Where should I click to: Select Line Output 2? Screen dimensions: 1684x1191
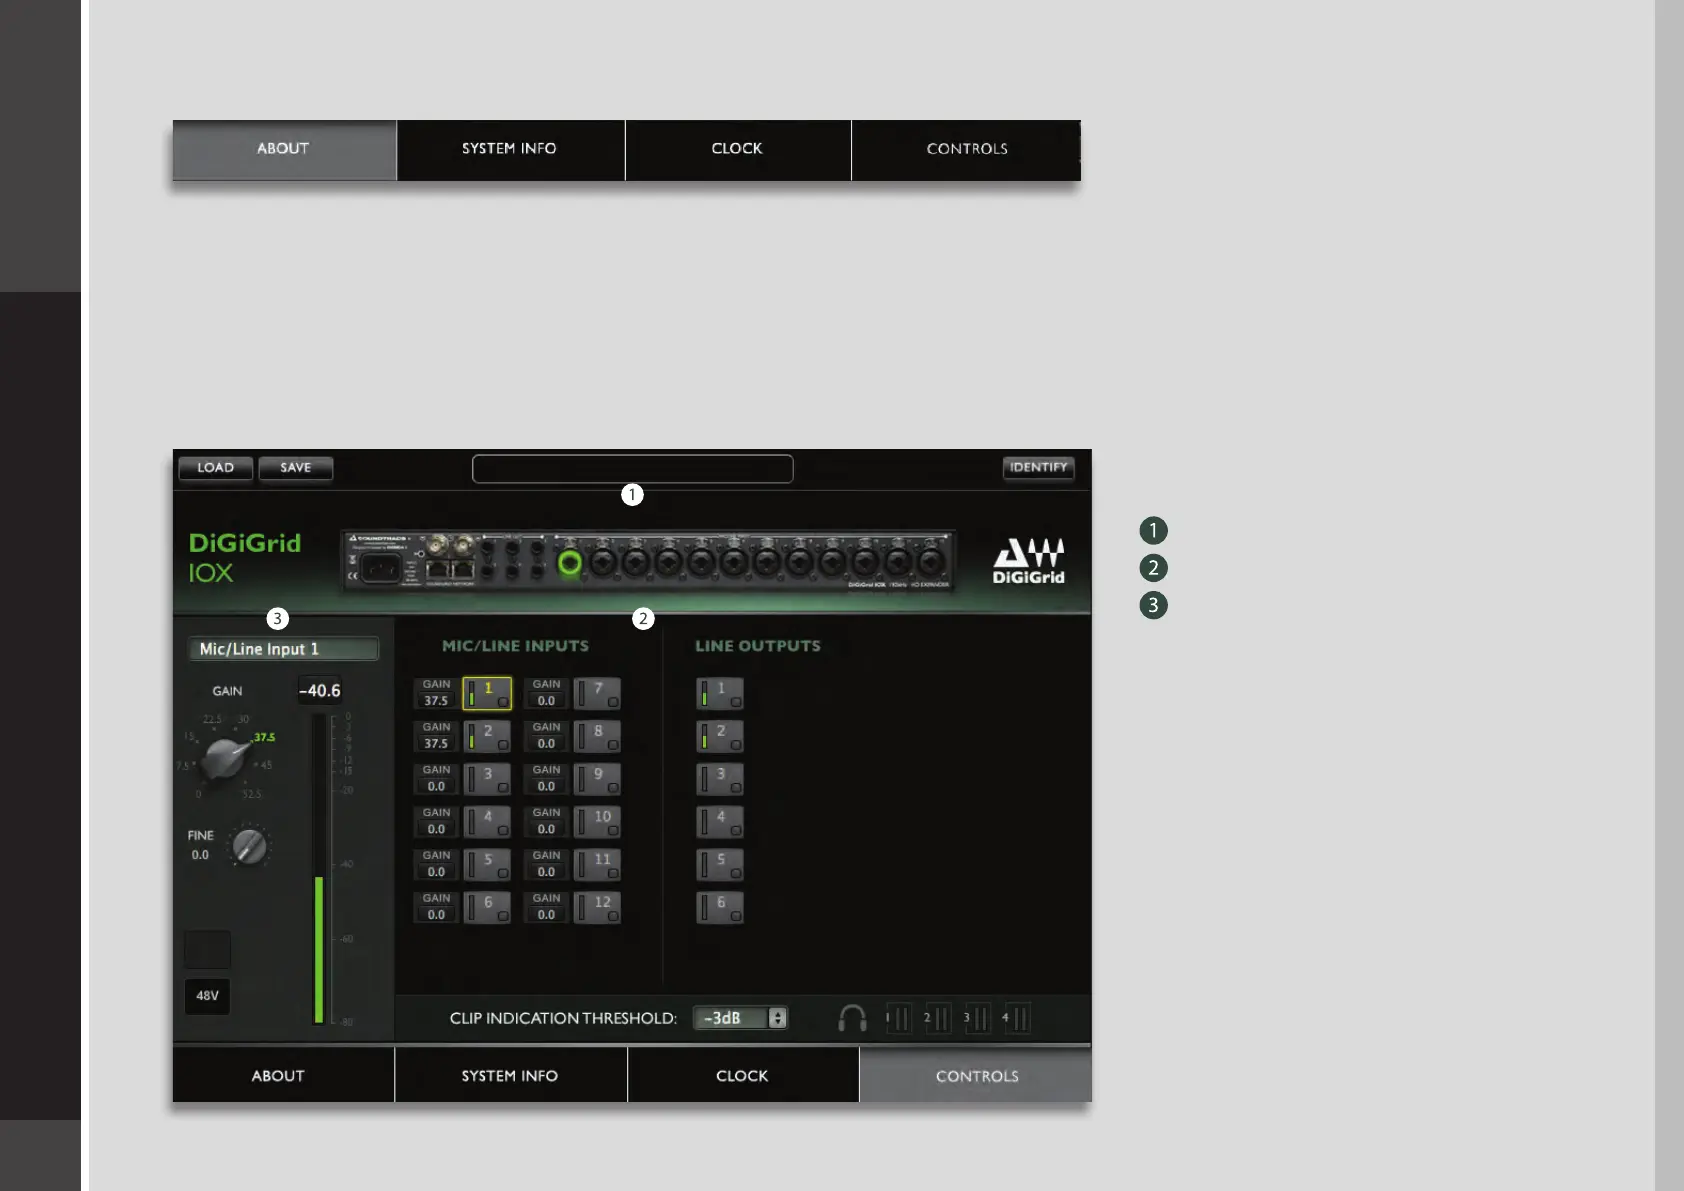(x=720, y=736)
